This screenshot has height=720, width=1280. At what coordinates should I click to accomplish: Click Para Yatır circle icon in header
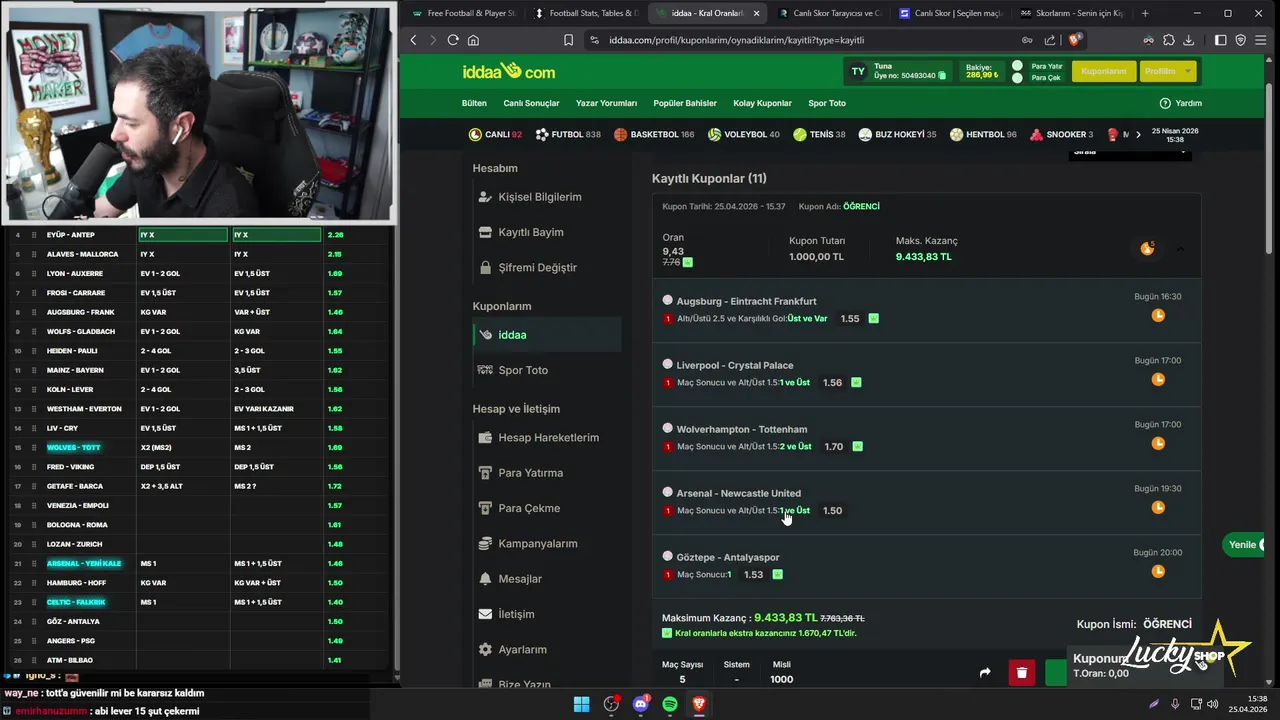click(1017, 66)
